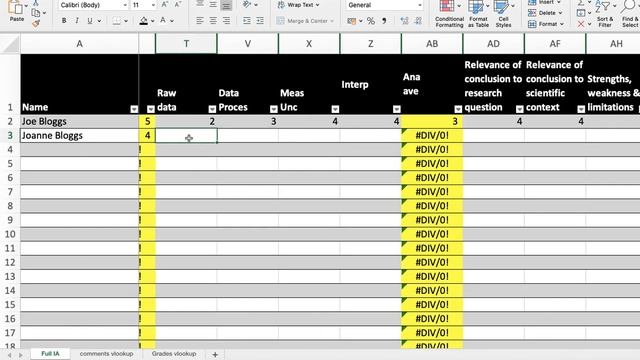Open the Name column filter dropdown
The height and width of the screenshot is (360, 640).
[x=134, y=109]
